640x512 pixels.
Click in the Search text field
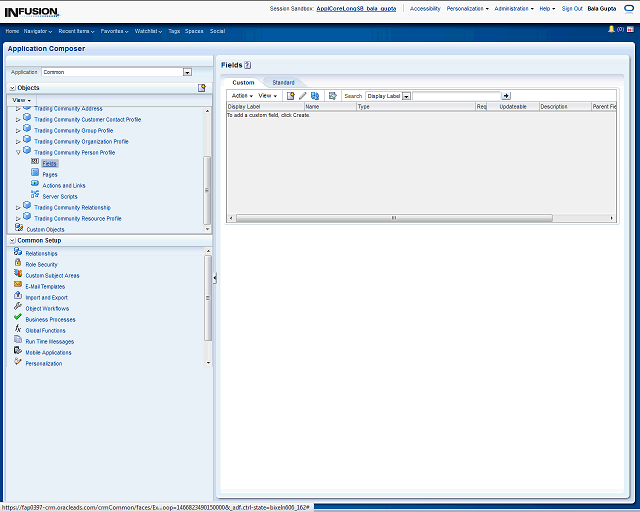click(456, 96)
